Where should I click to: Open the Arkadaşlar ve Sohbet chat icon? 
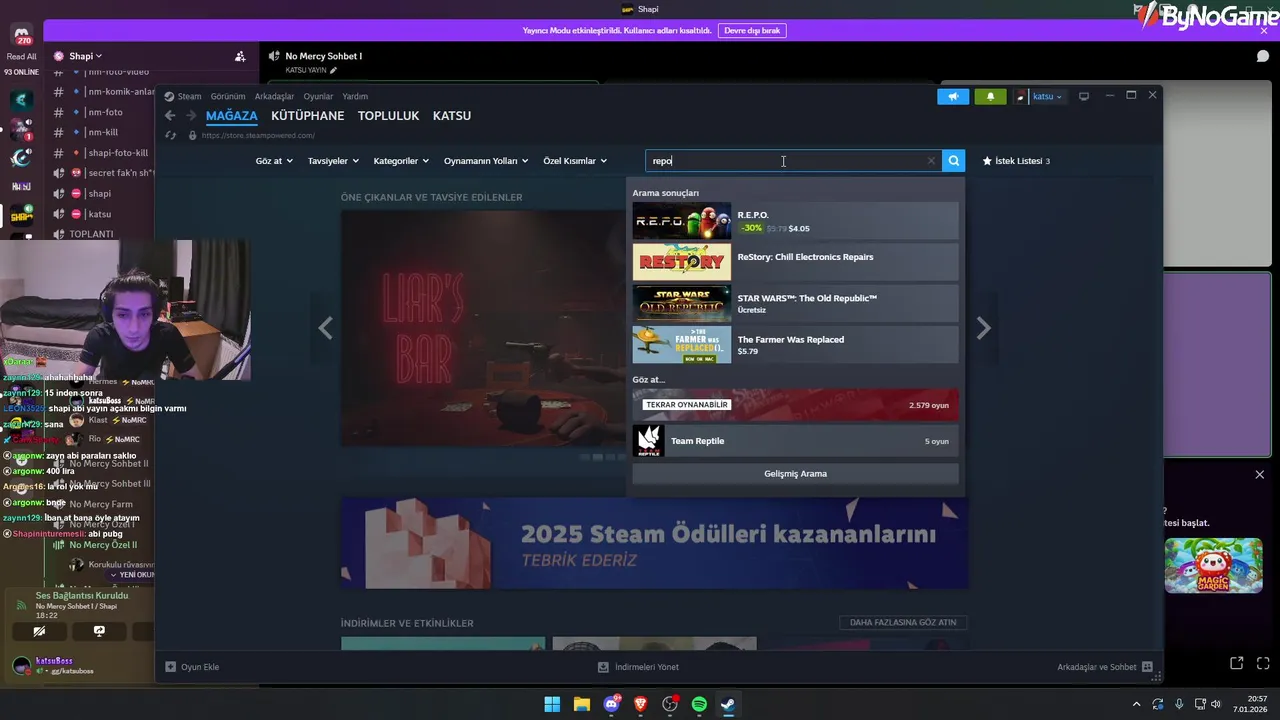[1147, 667]
